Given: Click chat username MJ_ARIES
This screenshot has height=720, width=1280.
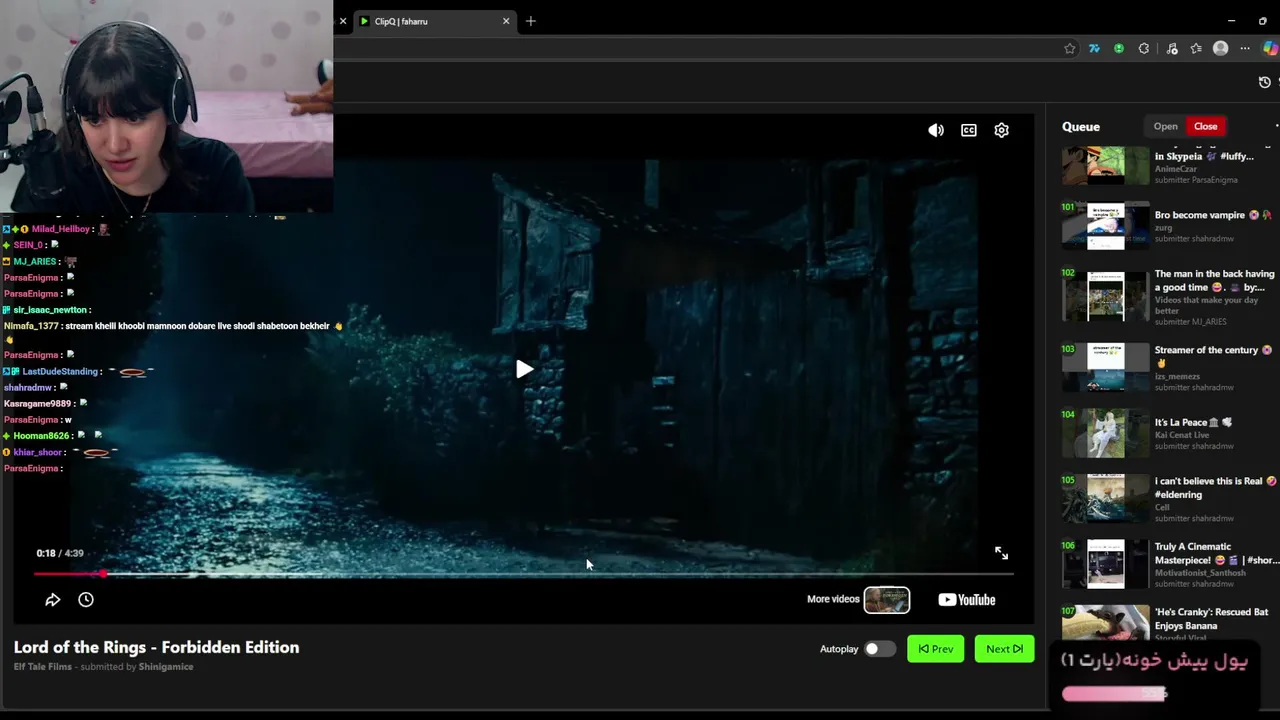Looking at the screenshot, I should [x=35, y=261].
